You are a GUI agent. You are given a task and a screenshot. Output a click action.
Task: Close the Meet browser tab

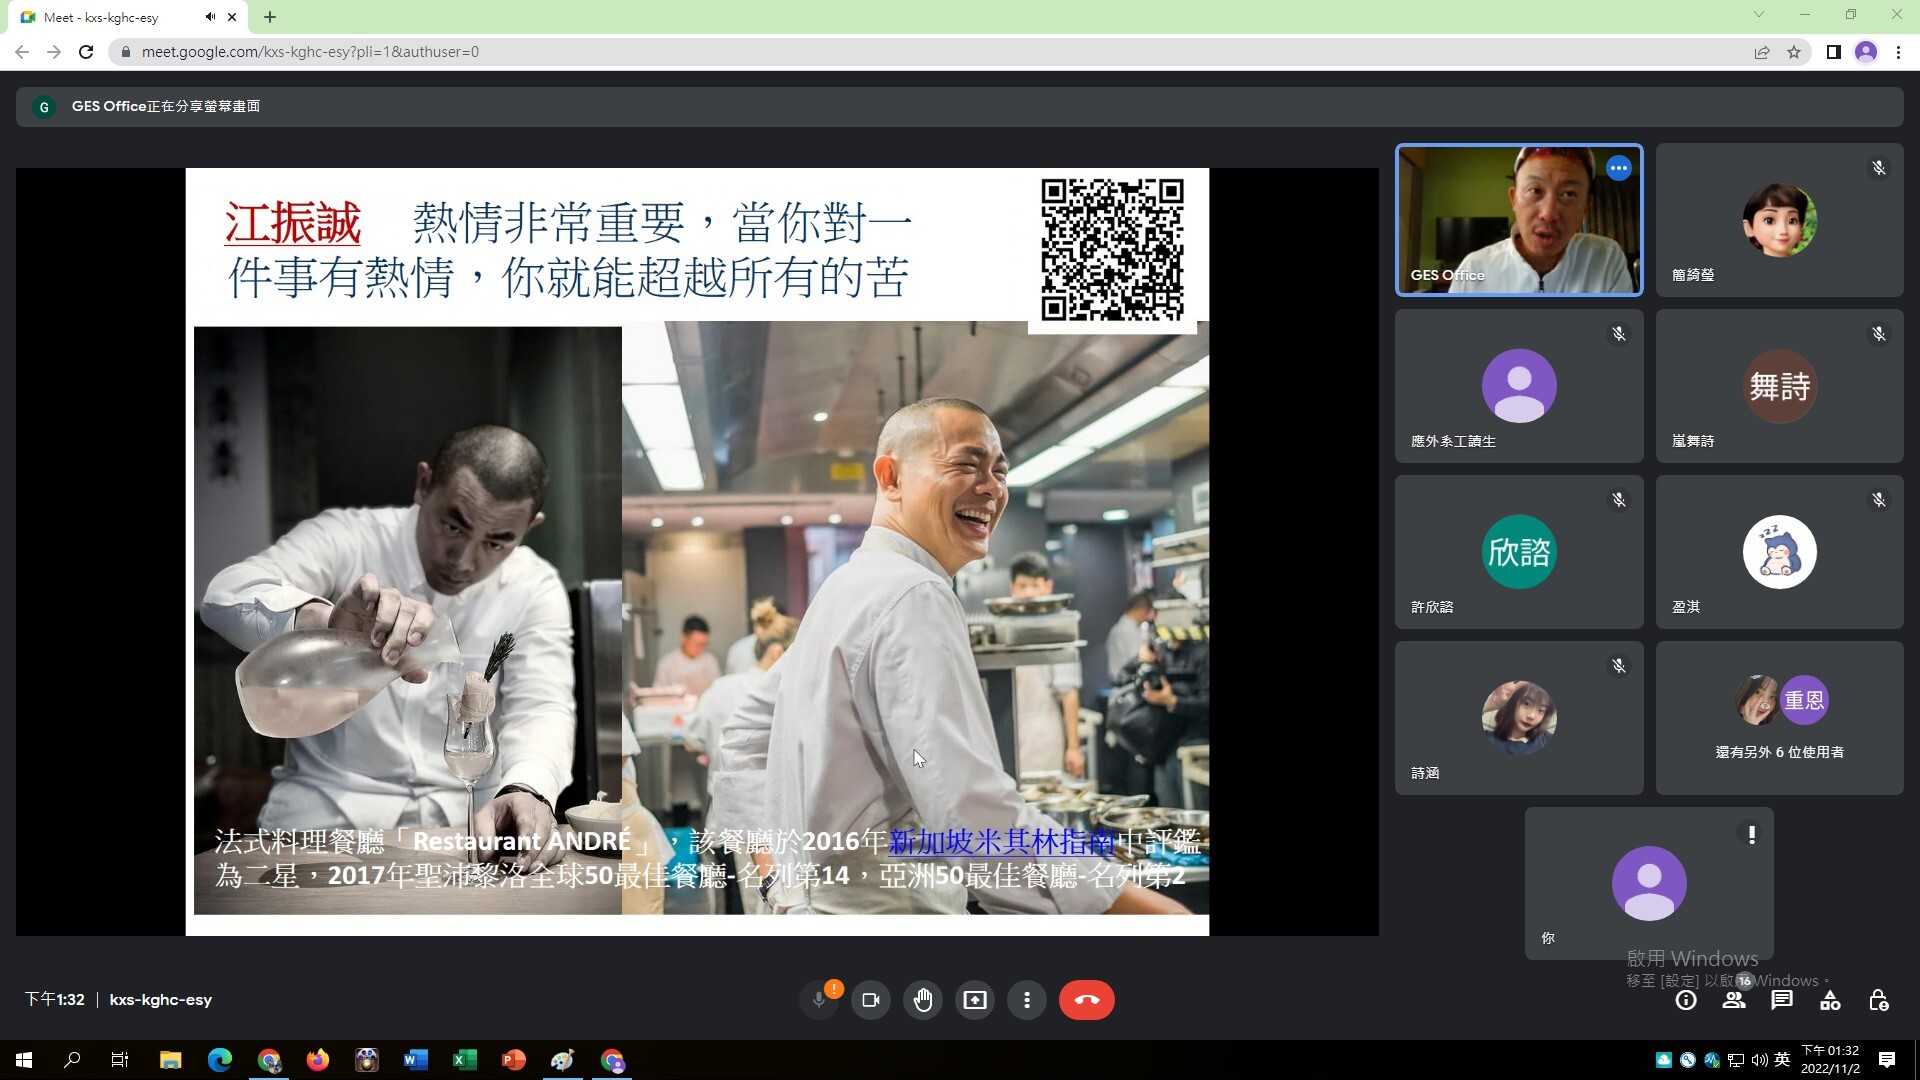pyautogui.click(x=232, y=17)
